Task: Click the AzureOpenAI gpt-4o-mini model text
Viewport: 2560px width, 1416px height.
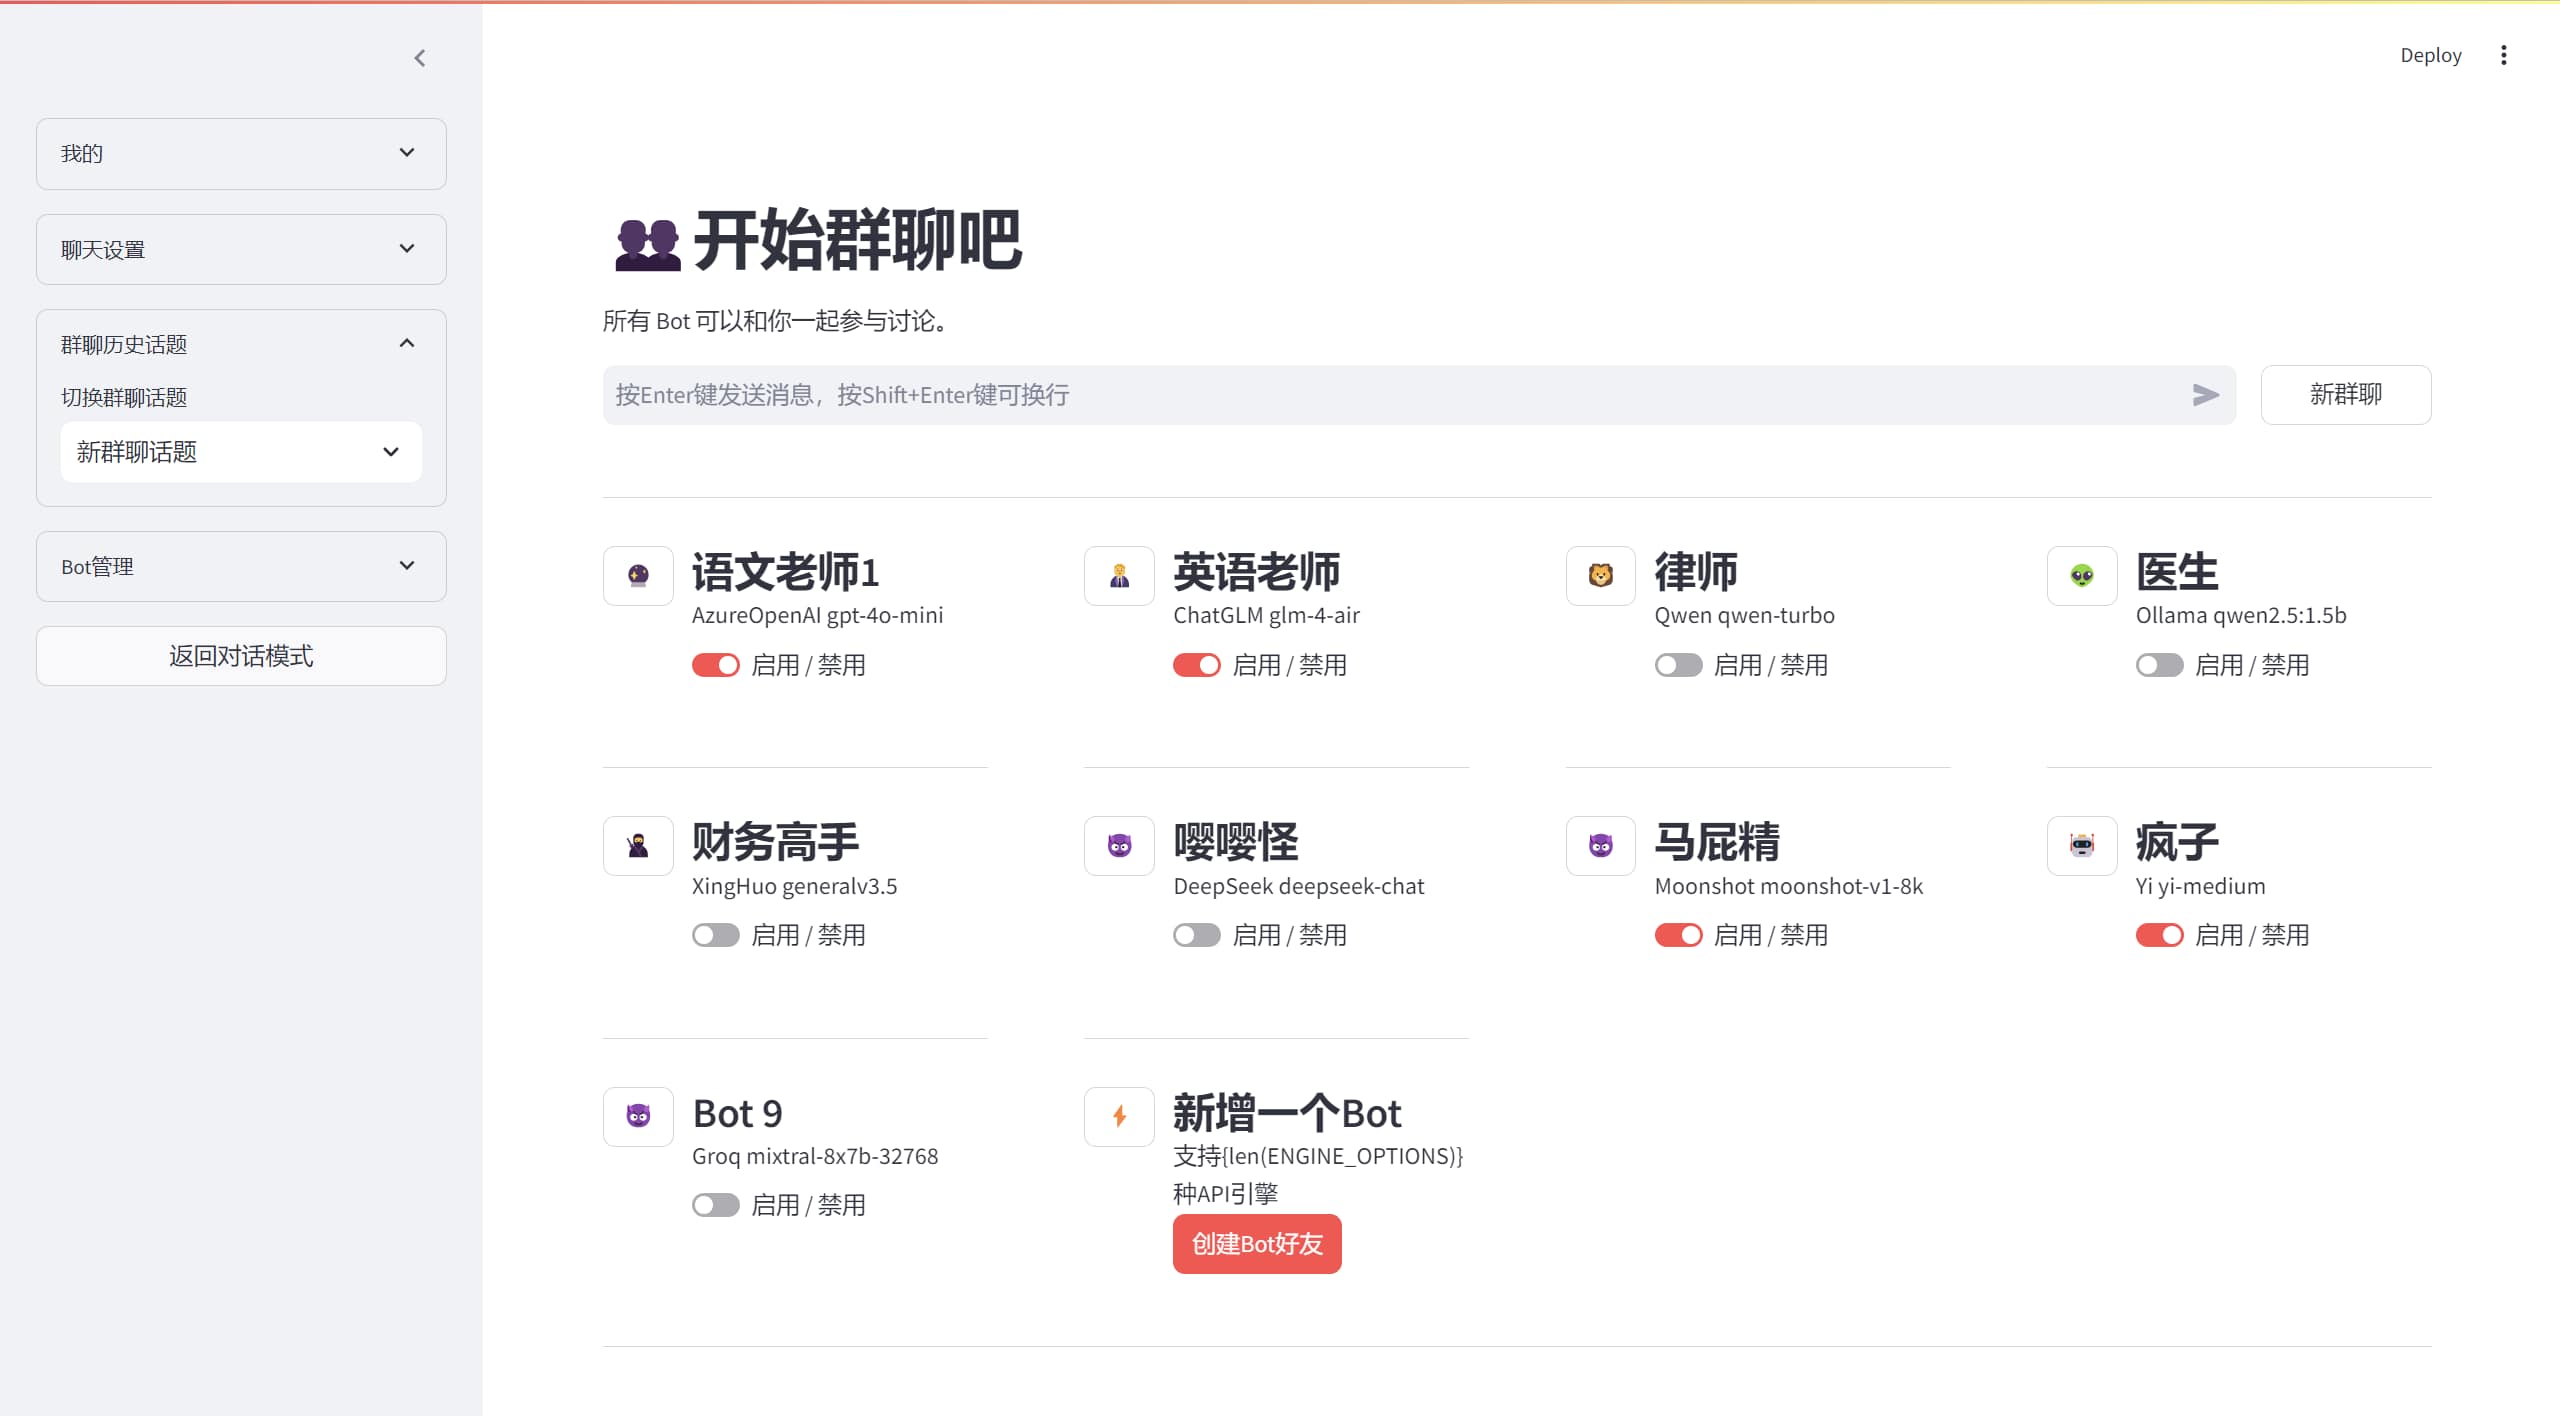Action: (817, 616)
